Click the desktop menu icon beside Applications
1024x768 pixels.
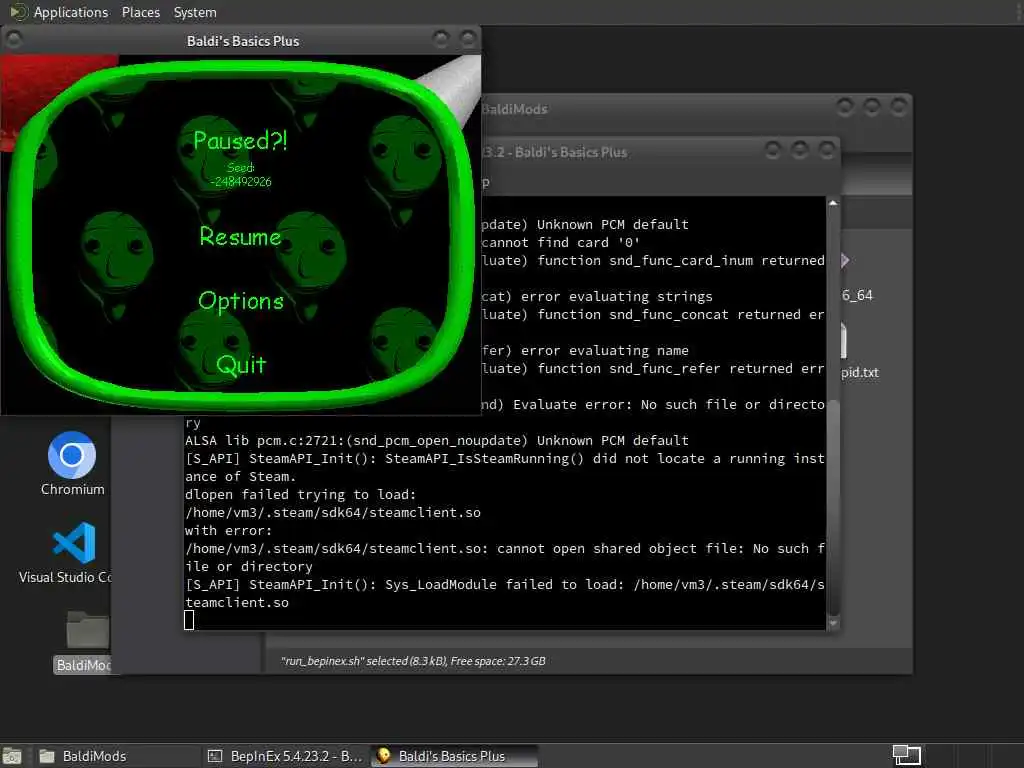click(18, 12)
